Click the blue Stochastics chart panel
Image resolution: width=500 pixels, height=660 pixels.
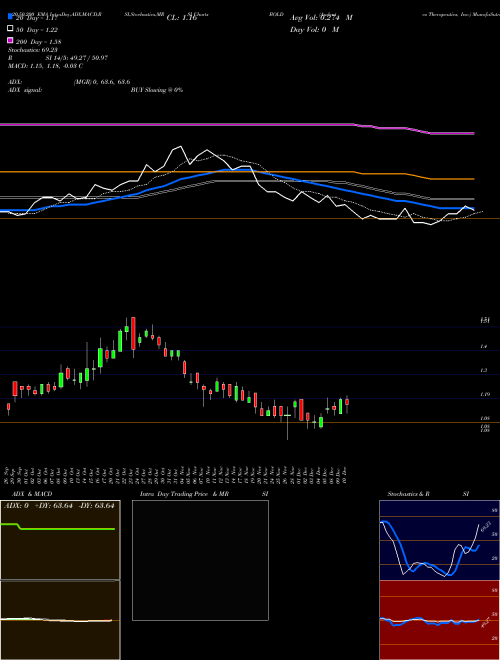439,540
